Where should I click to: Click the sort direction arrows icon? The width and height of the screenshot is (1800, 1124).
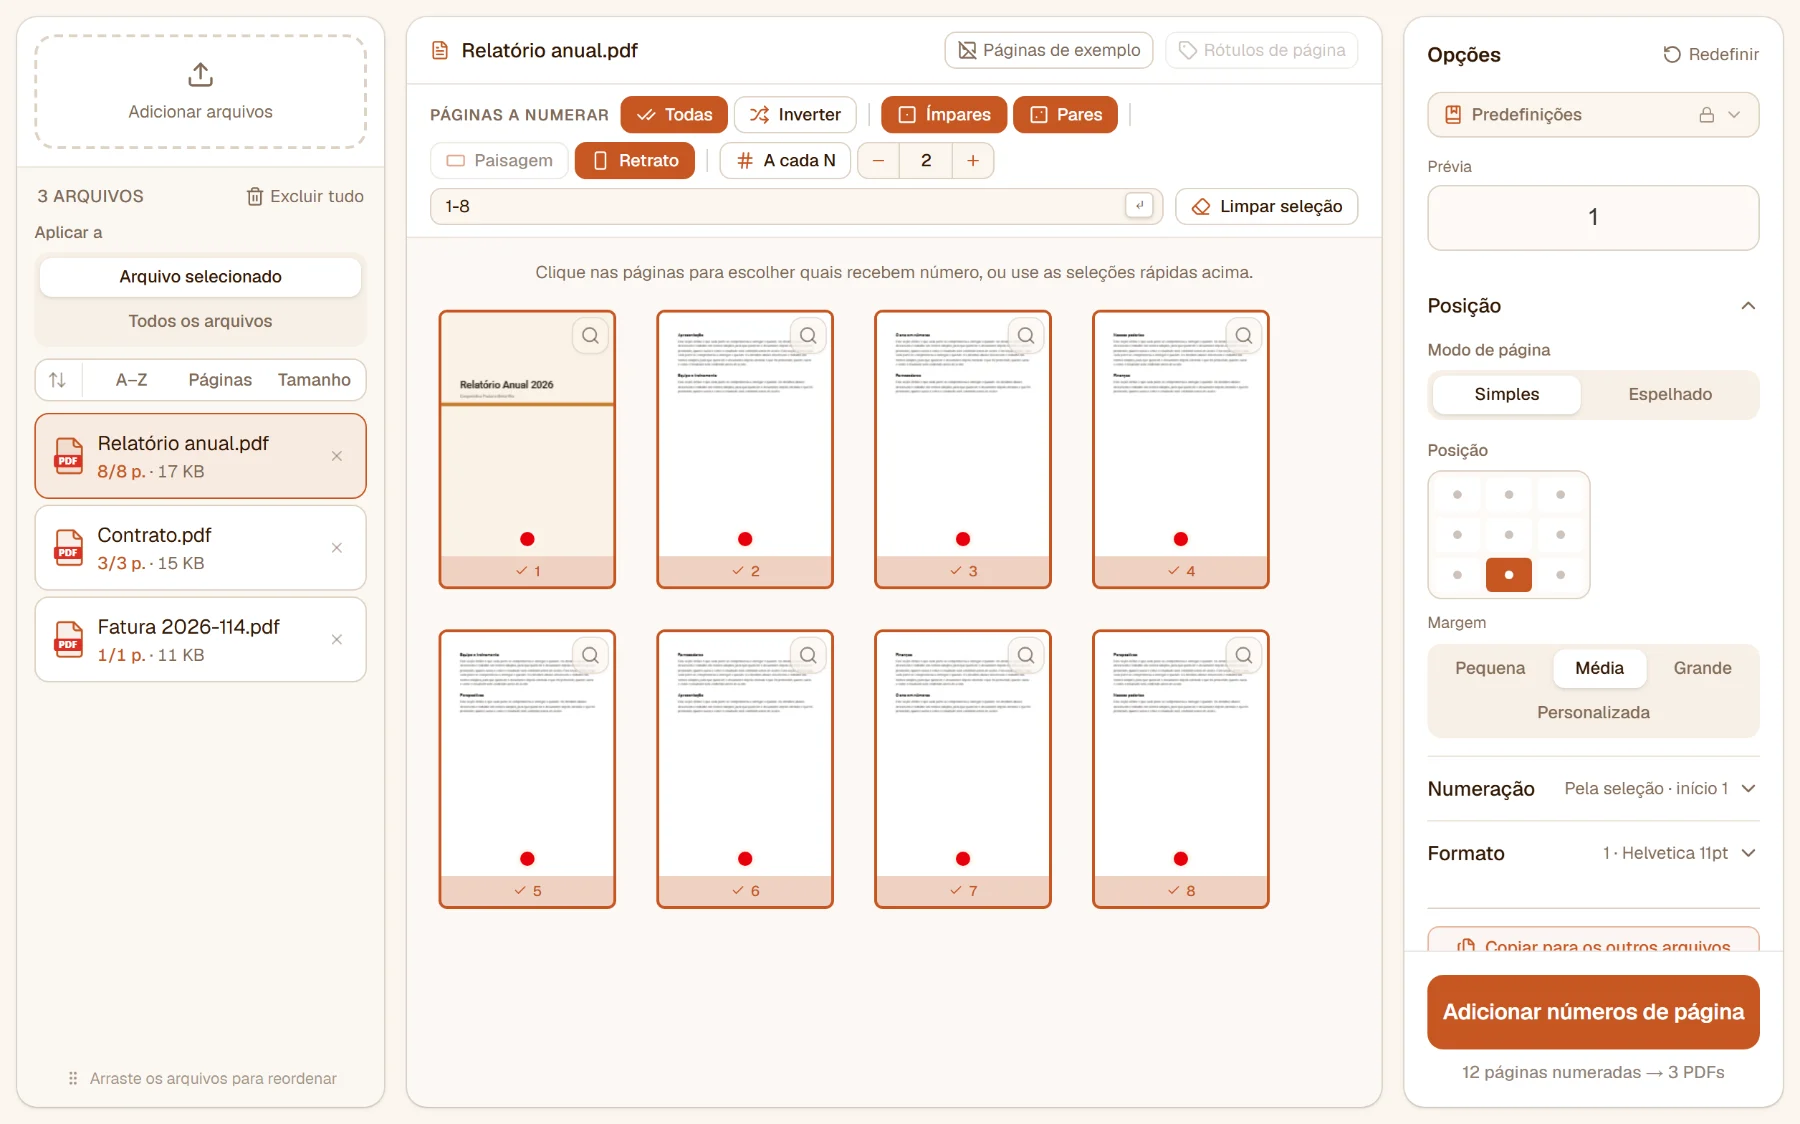click(x=58, y=380)
